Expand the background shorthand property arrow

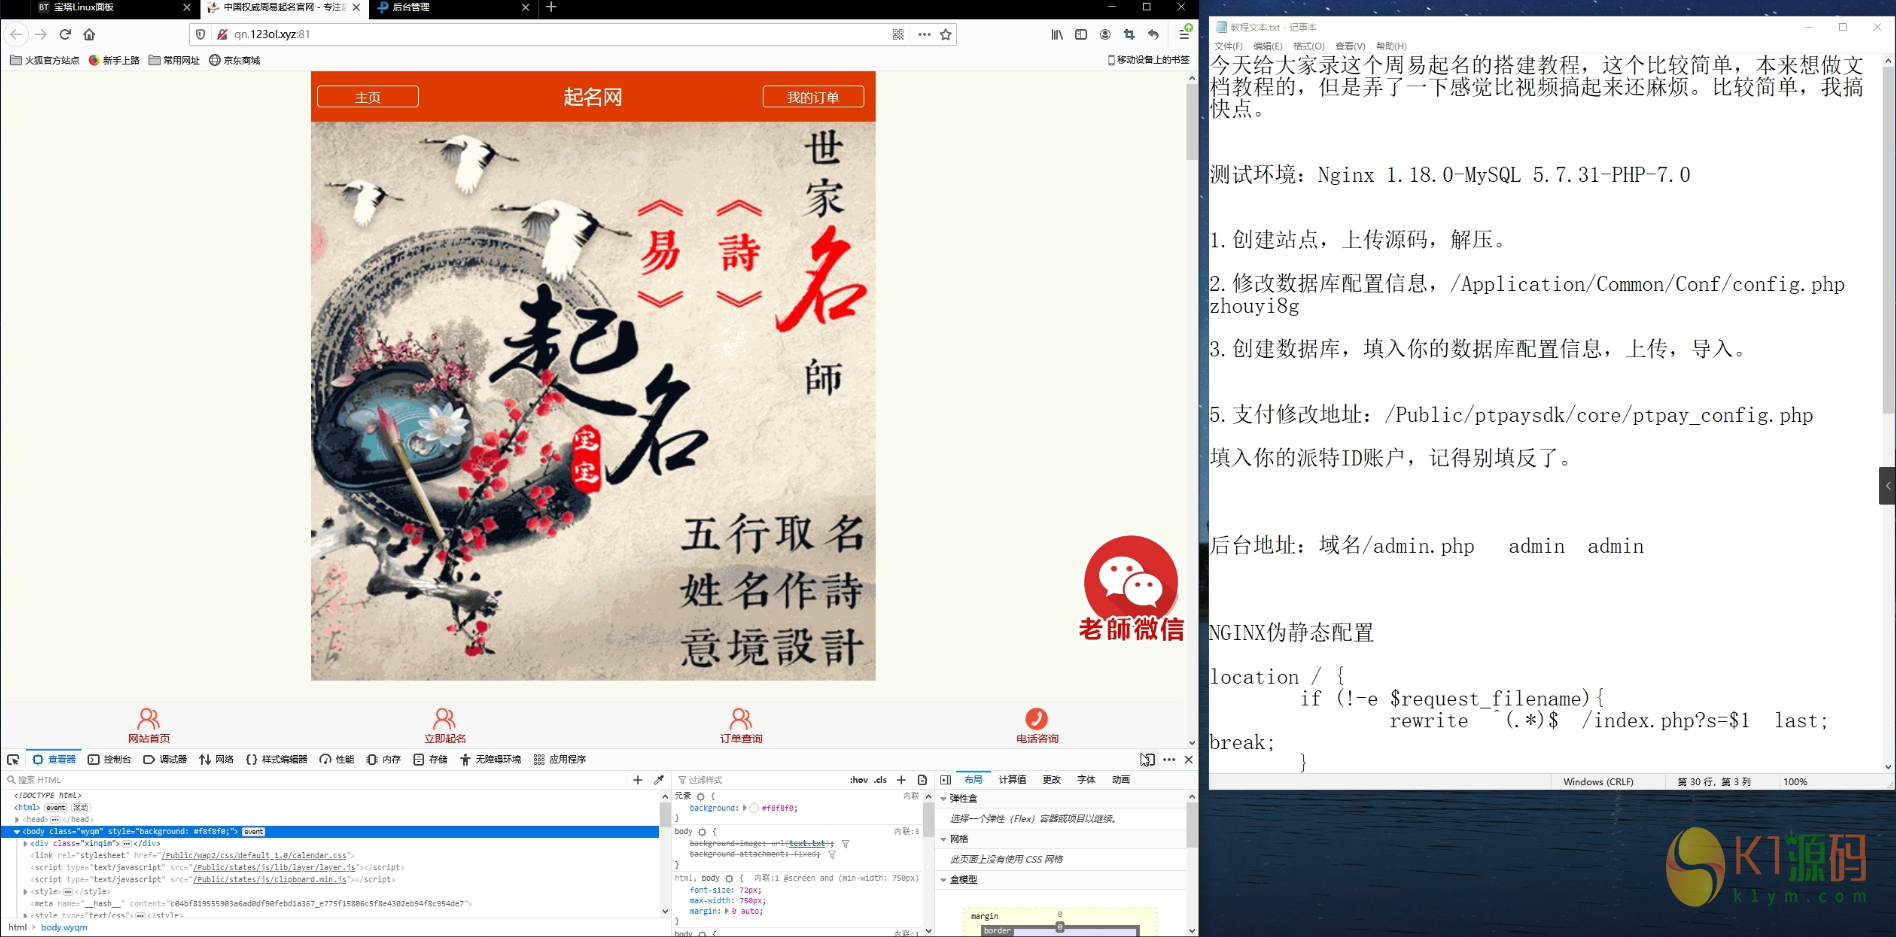pyautogui.click(x=745, y=808)
